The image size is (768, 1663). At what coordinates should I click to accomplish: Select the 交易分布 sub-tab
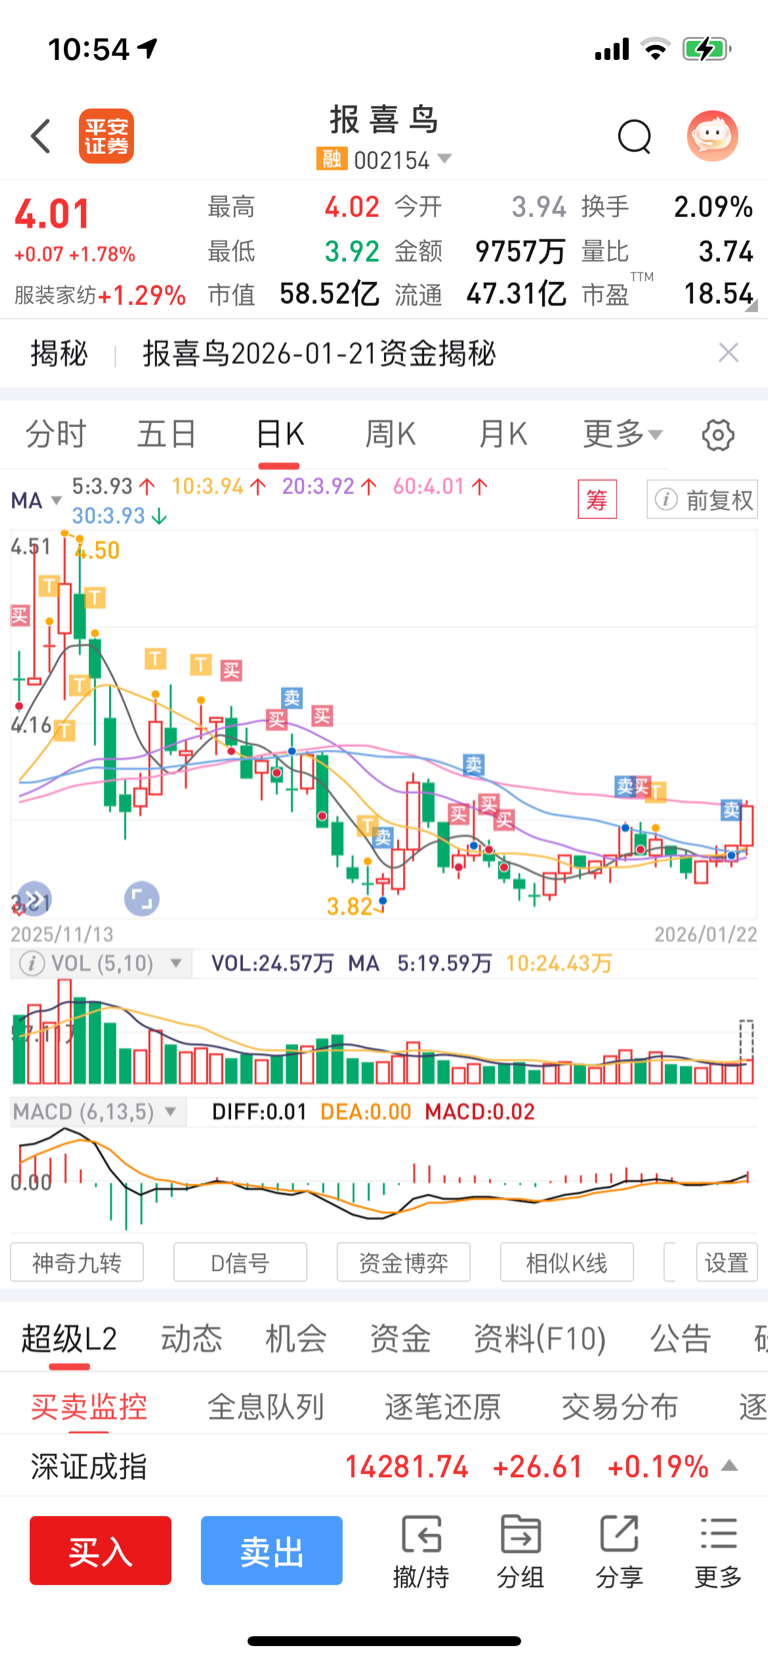tap(620, 1407)
